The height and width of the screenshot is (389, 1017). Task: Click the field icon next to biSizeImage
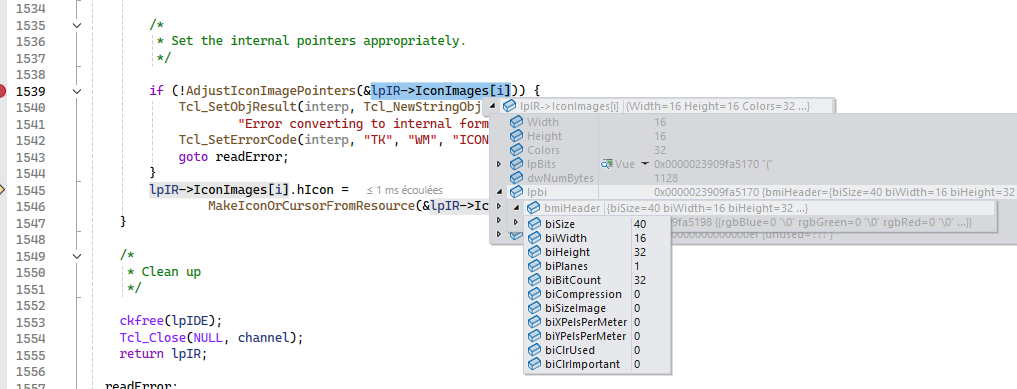534,308
